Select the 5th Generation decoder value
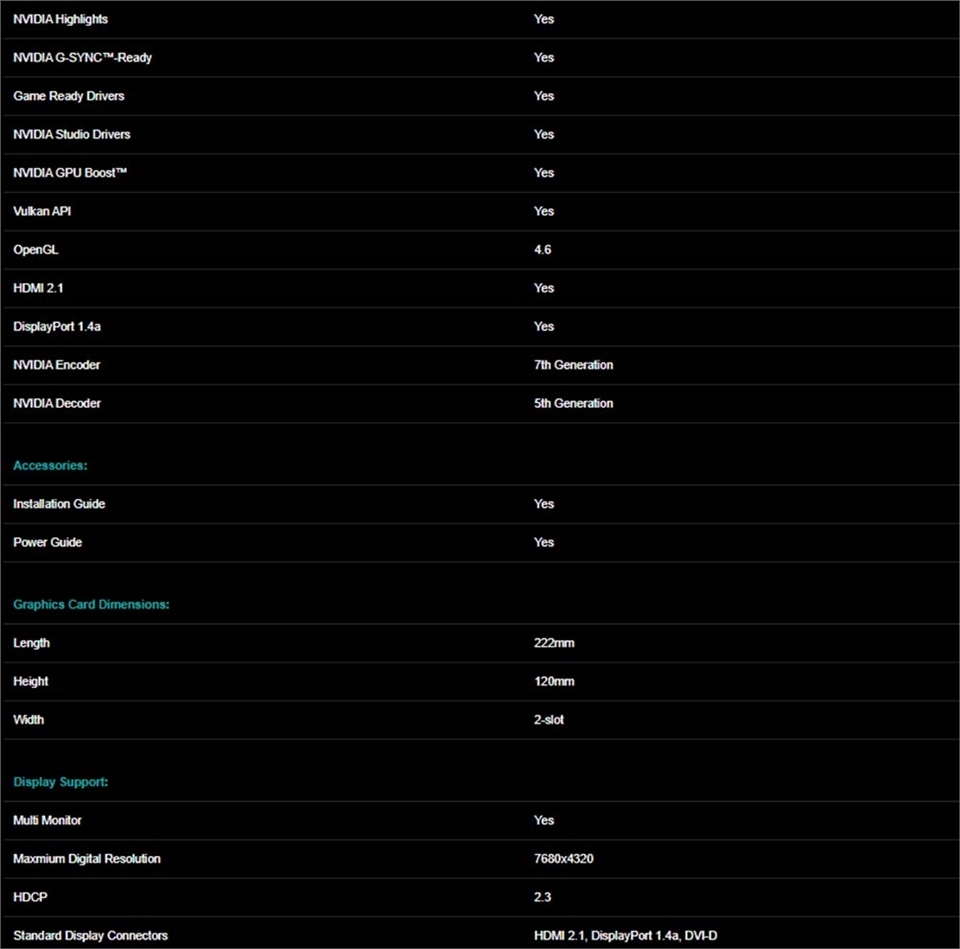 (x=573, y=404)
